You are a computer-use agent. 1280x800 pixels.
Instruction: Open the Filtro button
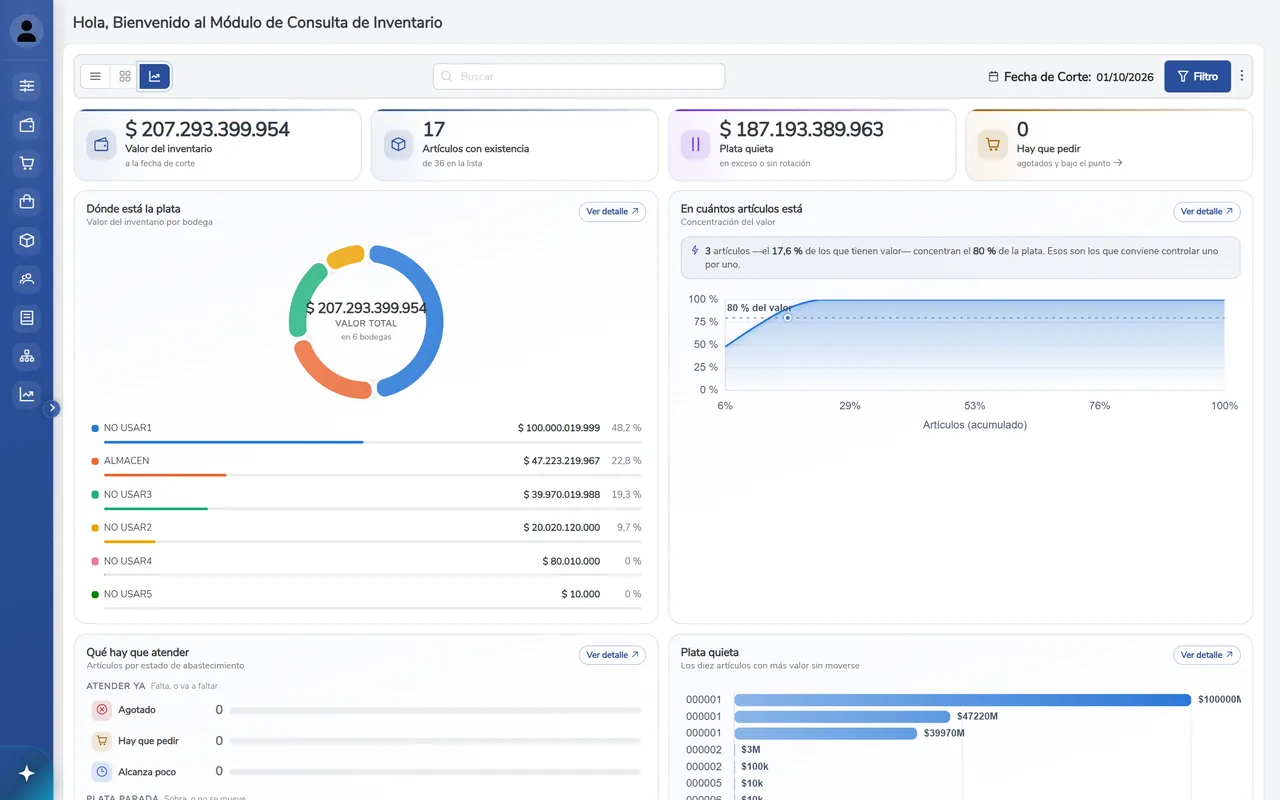pyautogui.click(x=1197, y=76)
